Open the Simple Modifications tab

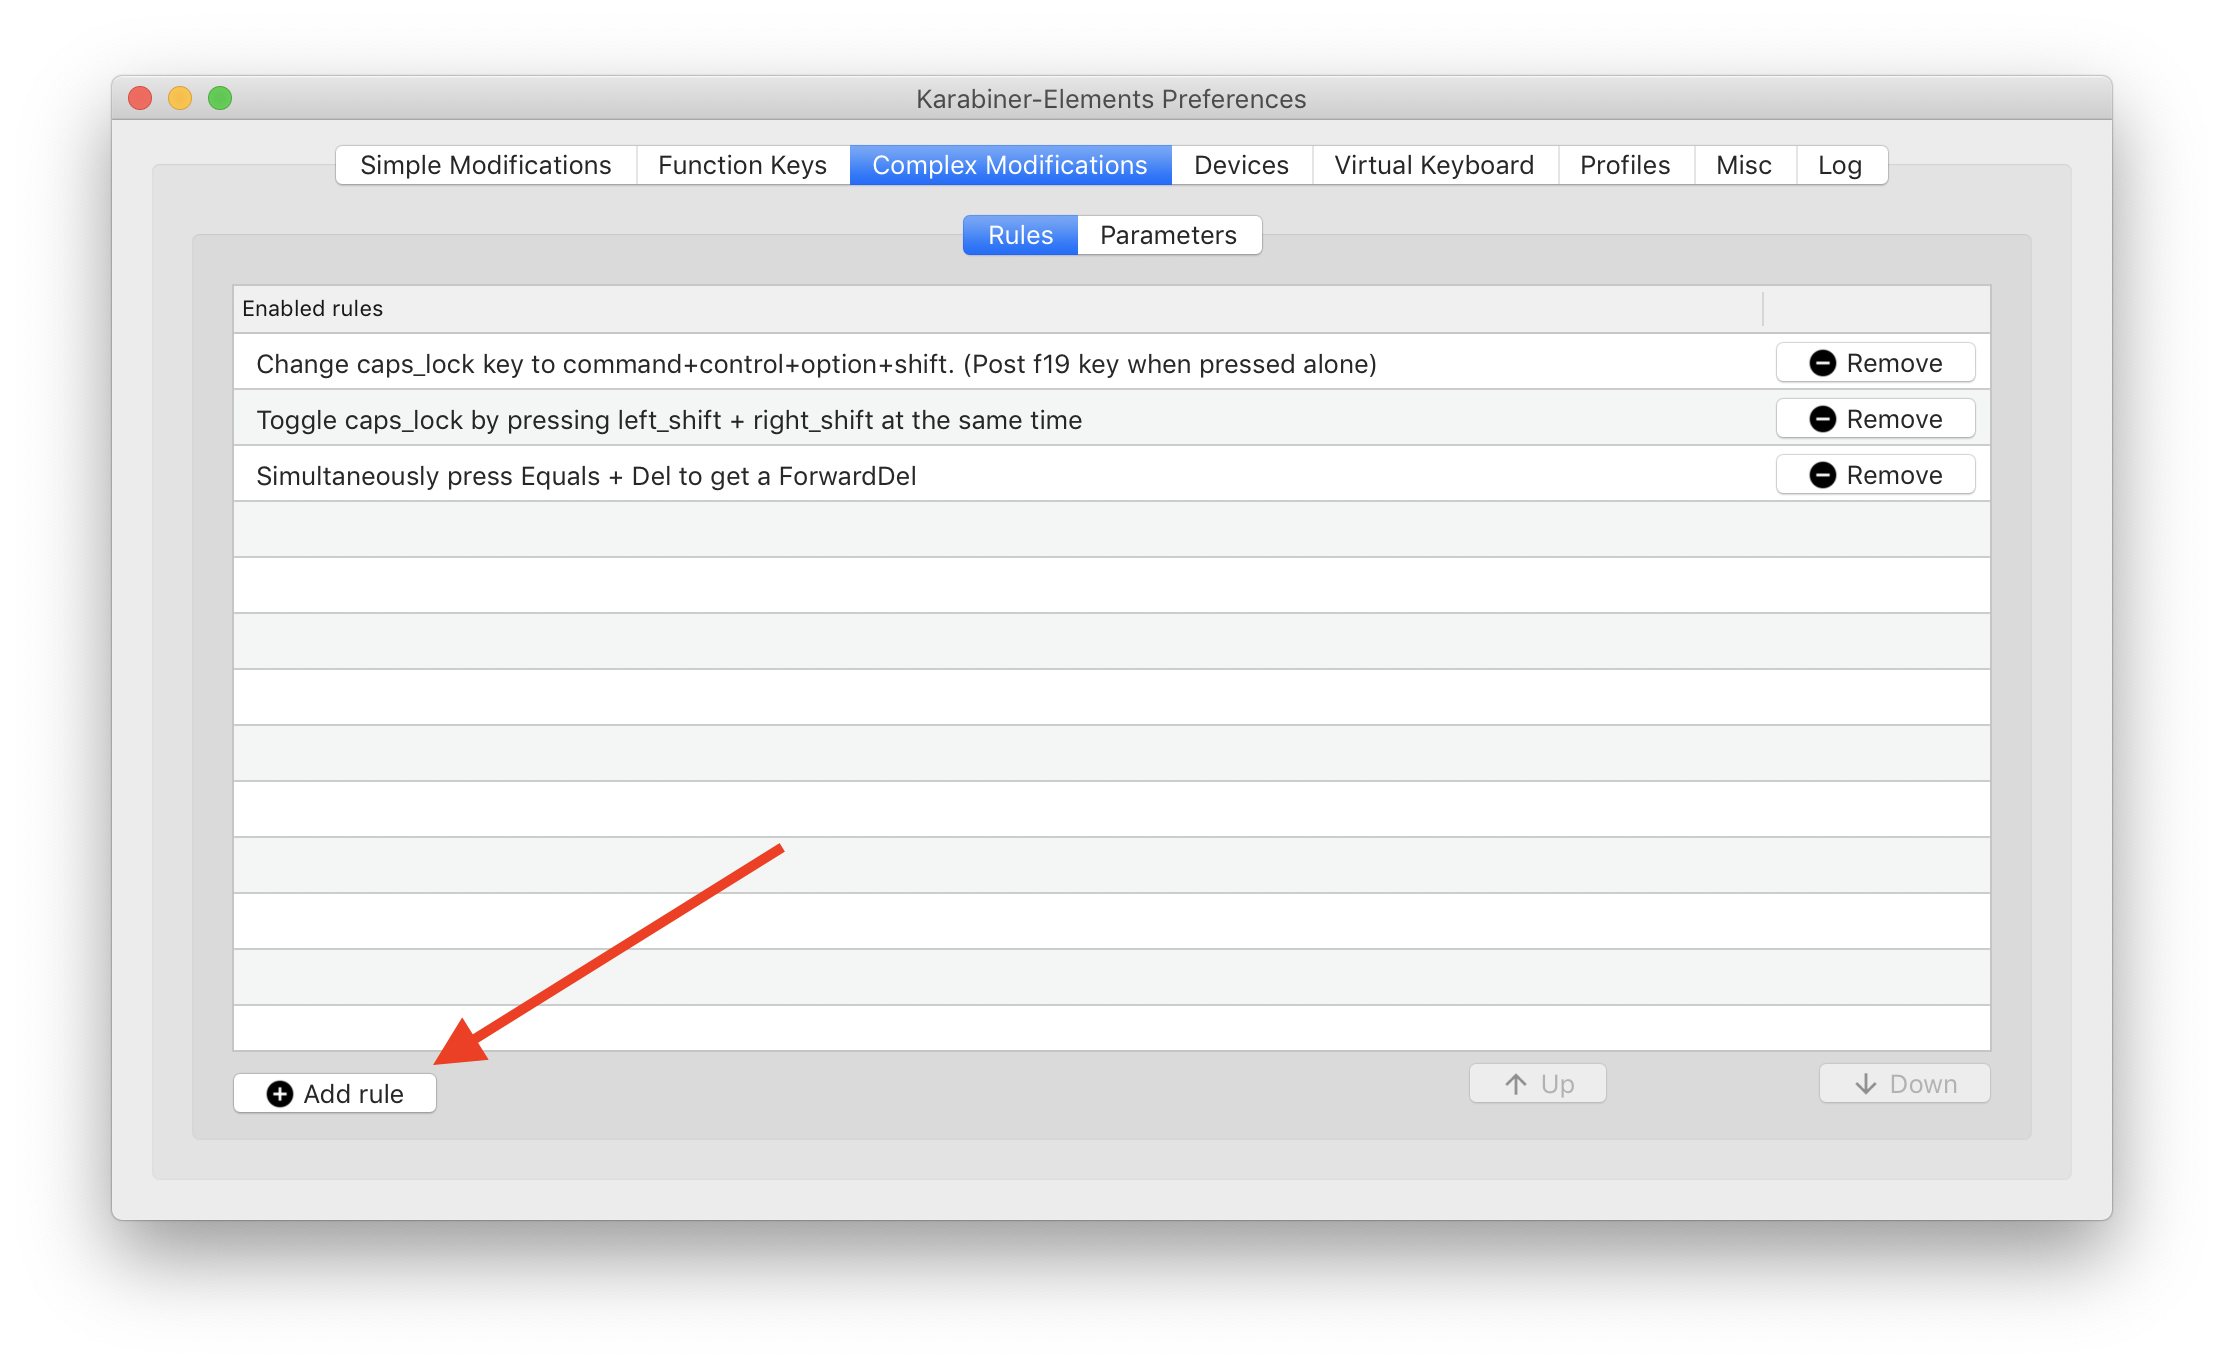coord(485,165)
